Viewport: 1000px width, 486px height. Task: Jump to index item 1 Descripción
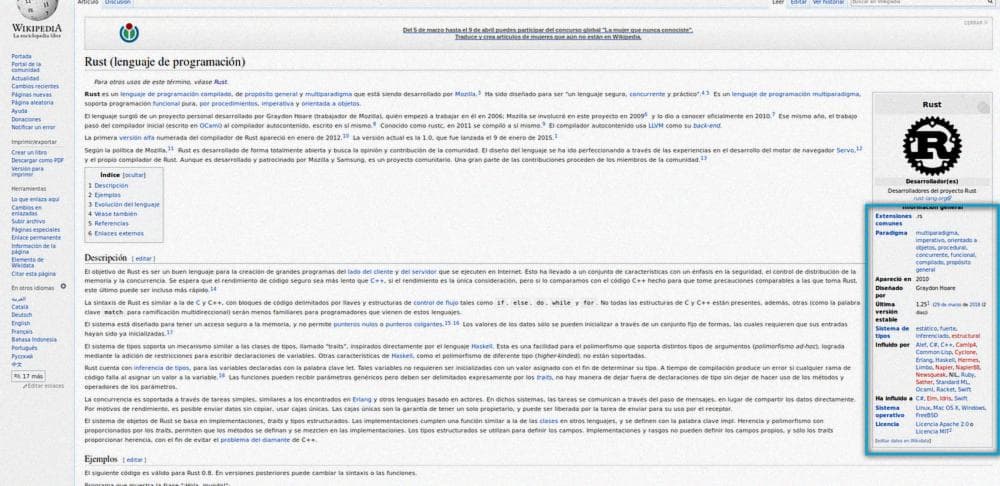point(108,186)
